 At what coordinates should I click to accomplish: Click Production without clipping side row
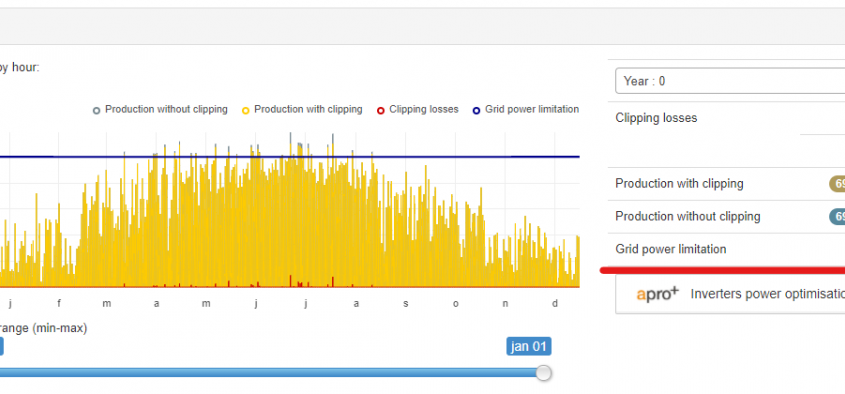pyautogui.click(x=726, y=217)
